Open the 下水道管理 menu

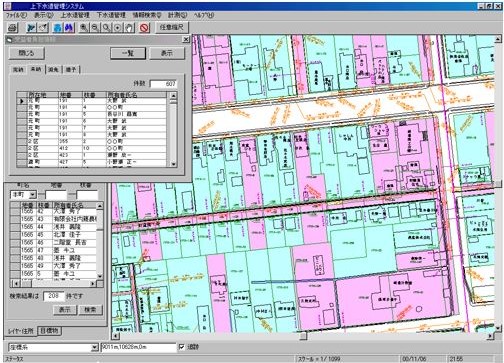[x=111, y=15]
